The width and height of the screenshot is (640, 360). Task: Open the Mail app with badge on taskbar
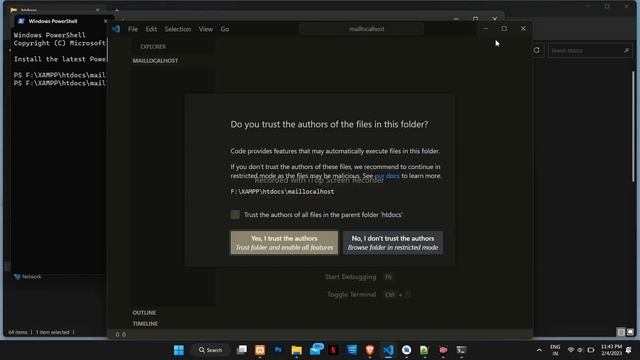[x=316, y=349]
